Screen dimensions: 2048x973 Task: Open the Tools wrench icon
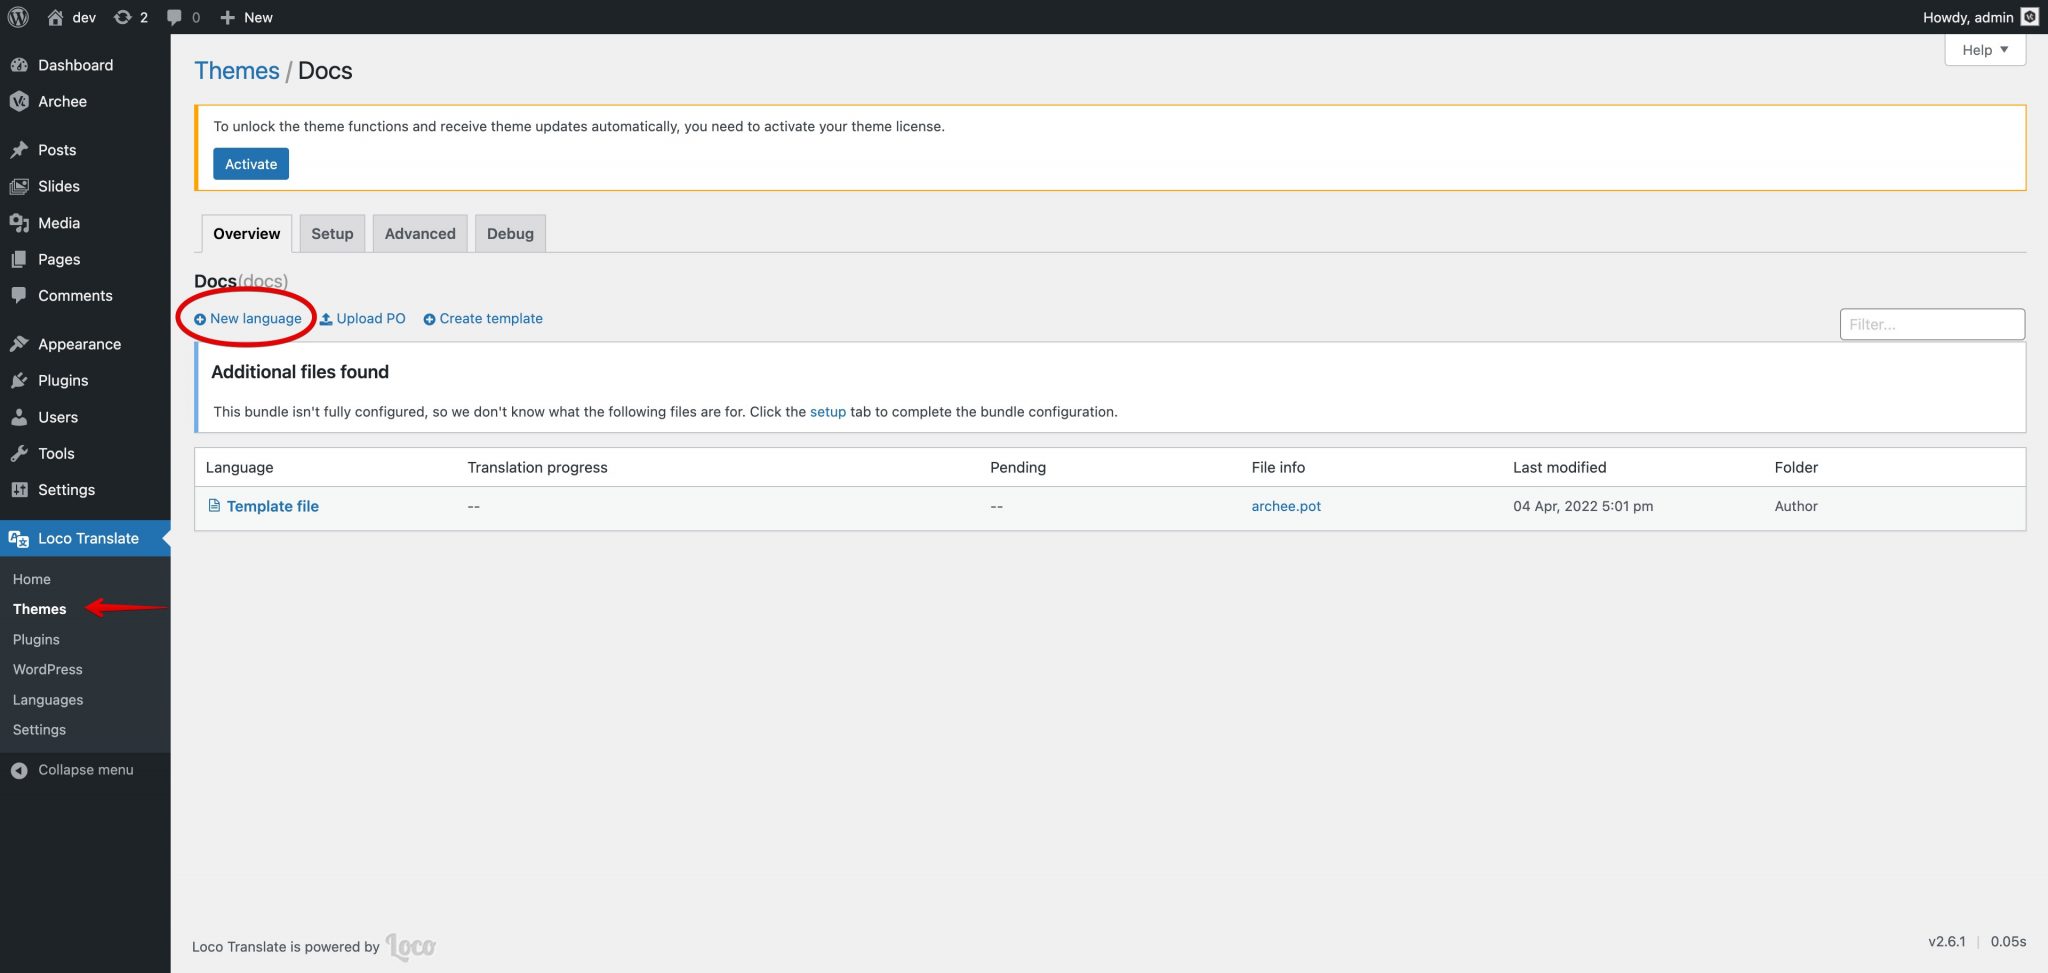tap(19, 453)
